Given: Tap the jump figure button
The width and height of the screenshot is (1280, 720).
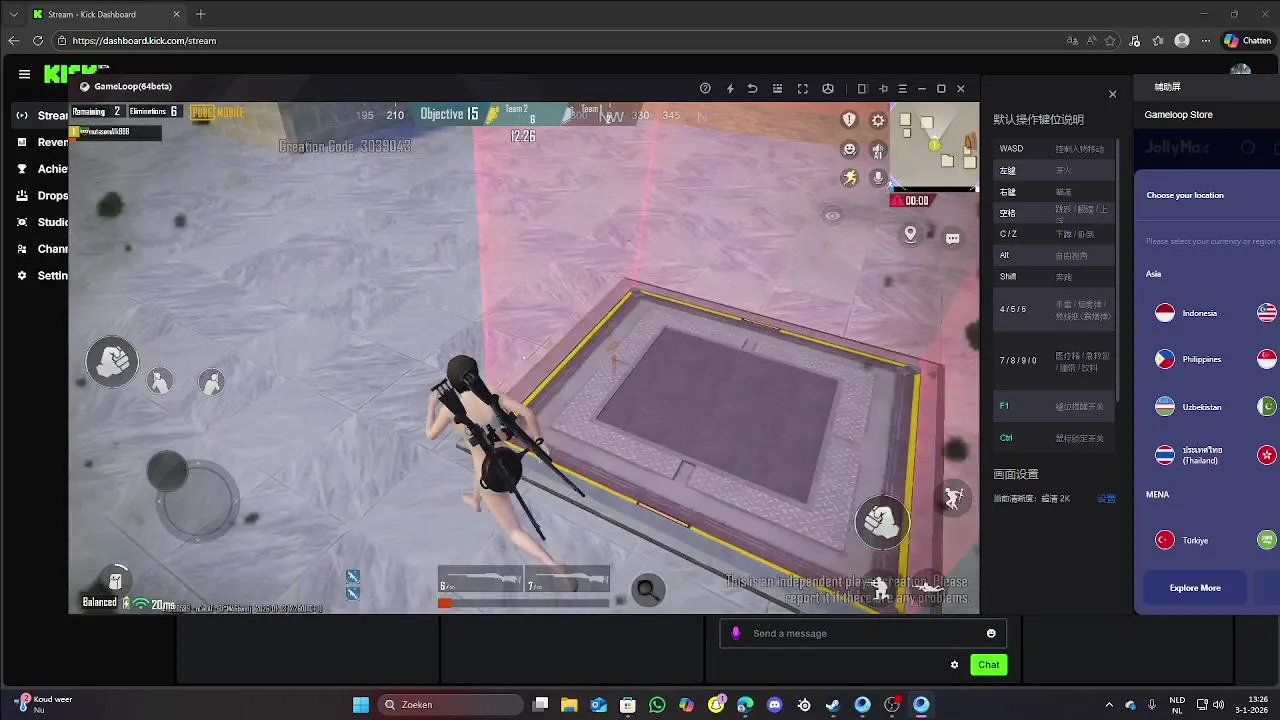Looking at the screenshot, I should (953, 497).
